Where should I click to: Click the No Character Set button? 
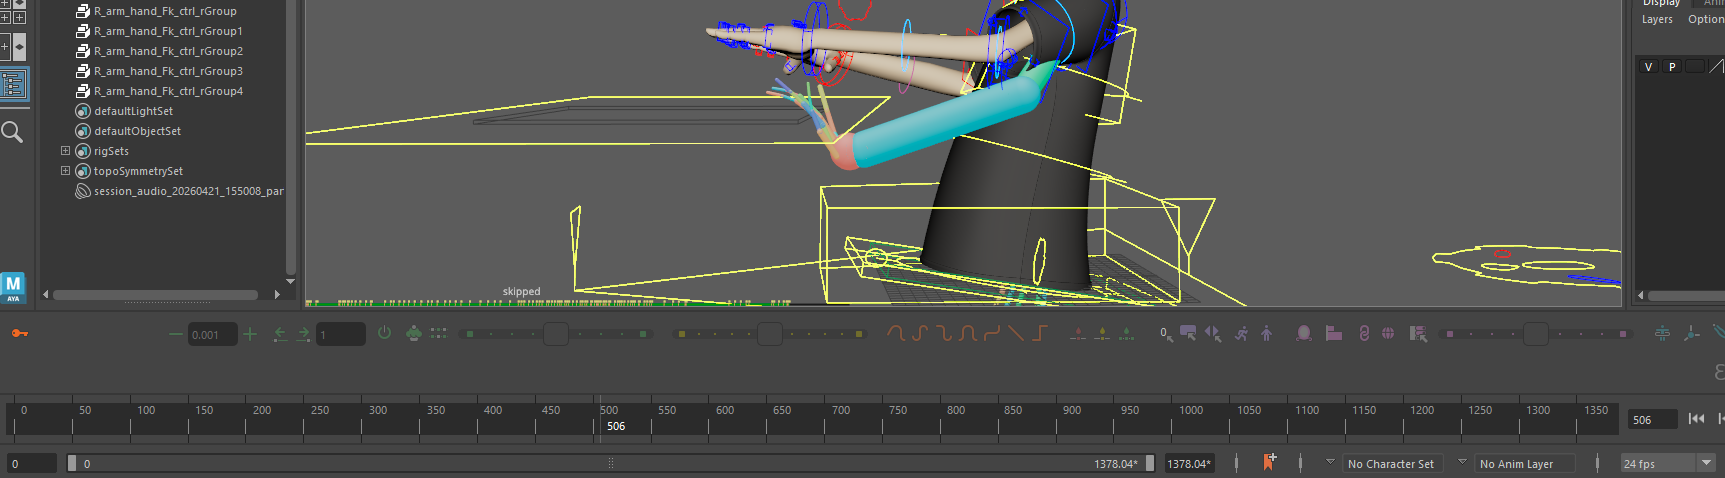[x=1390, y=464]
